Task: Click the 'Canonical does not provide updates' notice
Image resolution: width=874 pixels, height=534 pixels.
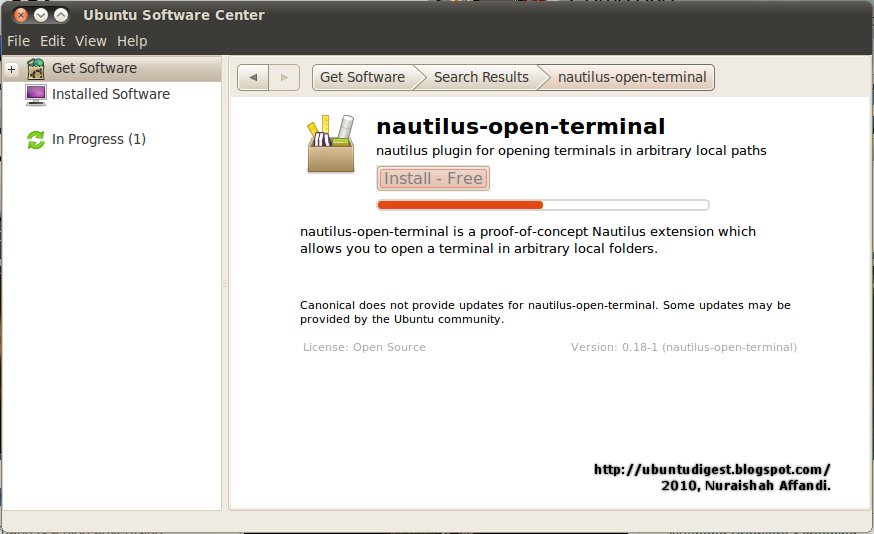Action: [545, 312]
